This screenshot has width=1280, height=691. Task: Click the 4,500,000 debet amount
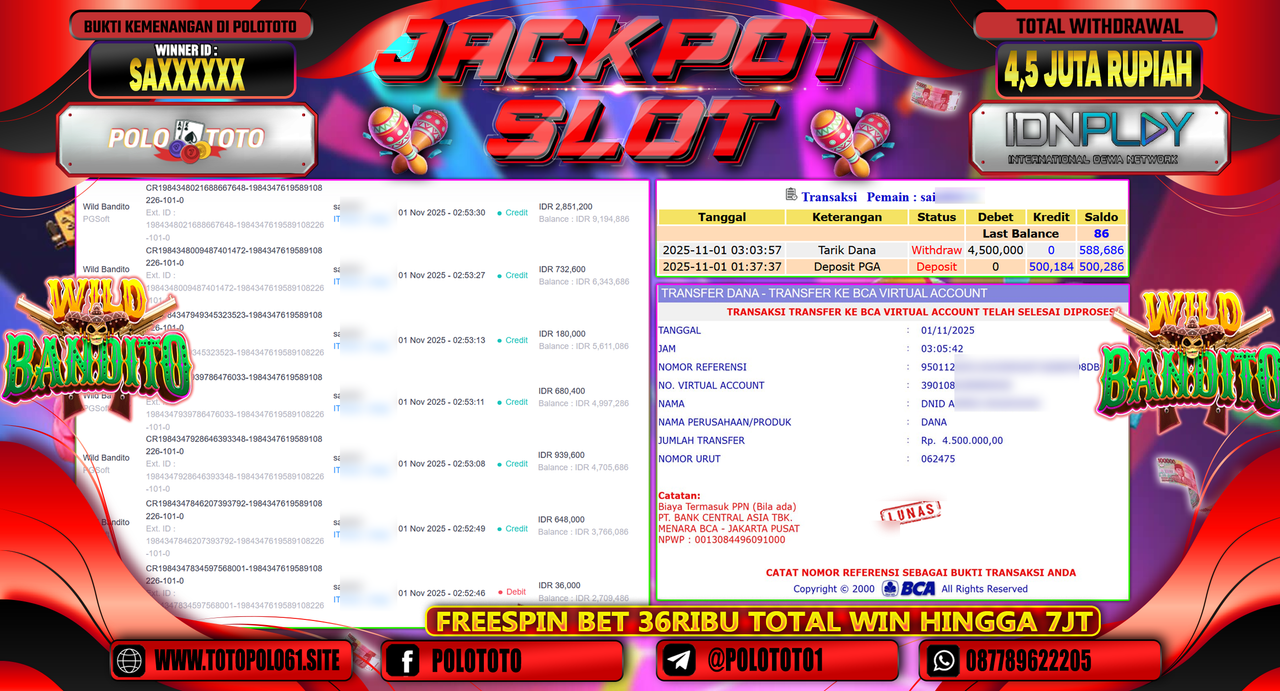point(995,250)
